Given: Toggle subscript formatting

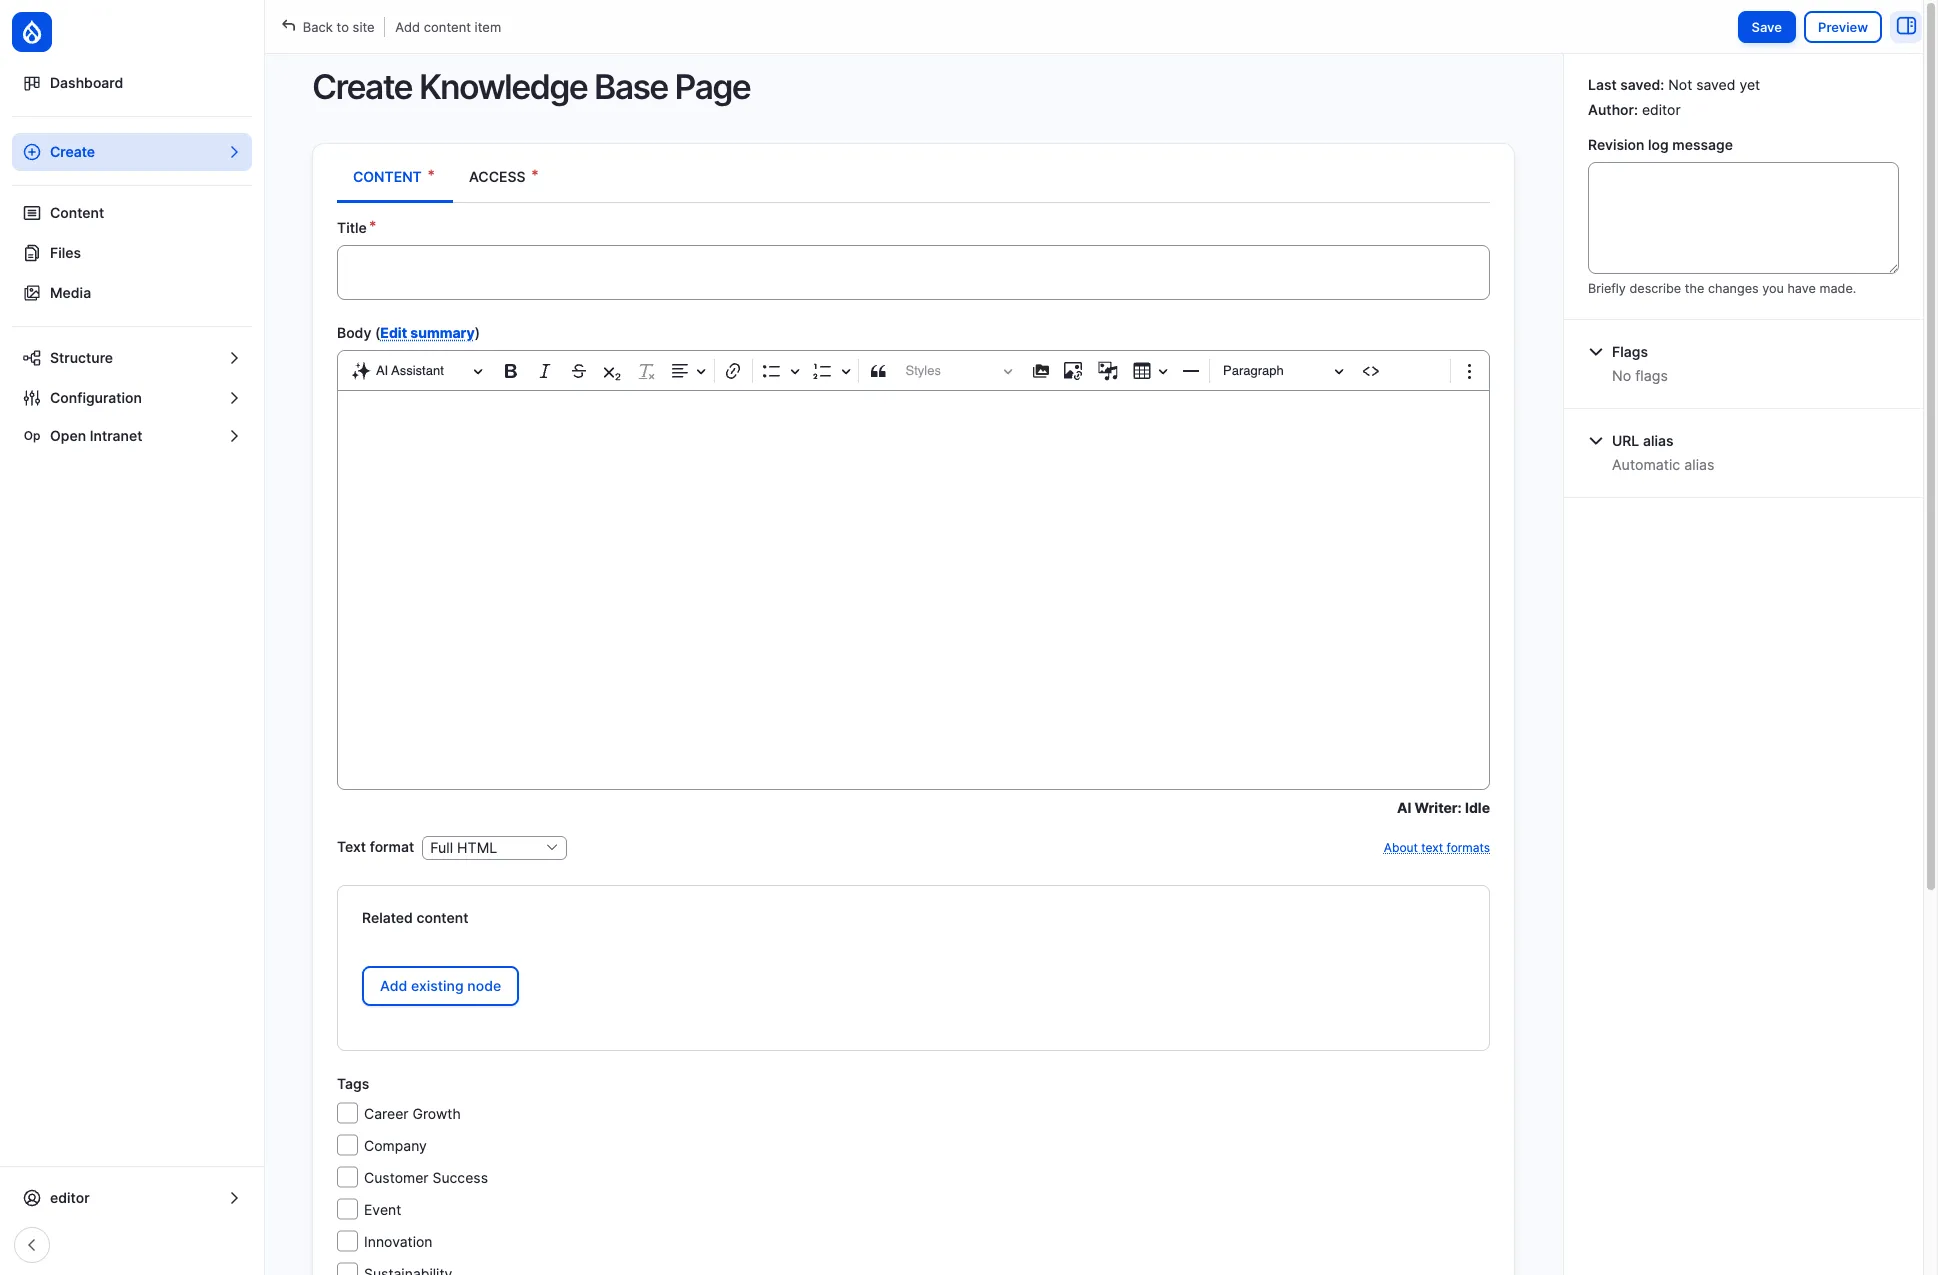Looking at the screenshot, I should click(612, 371).
